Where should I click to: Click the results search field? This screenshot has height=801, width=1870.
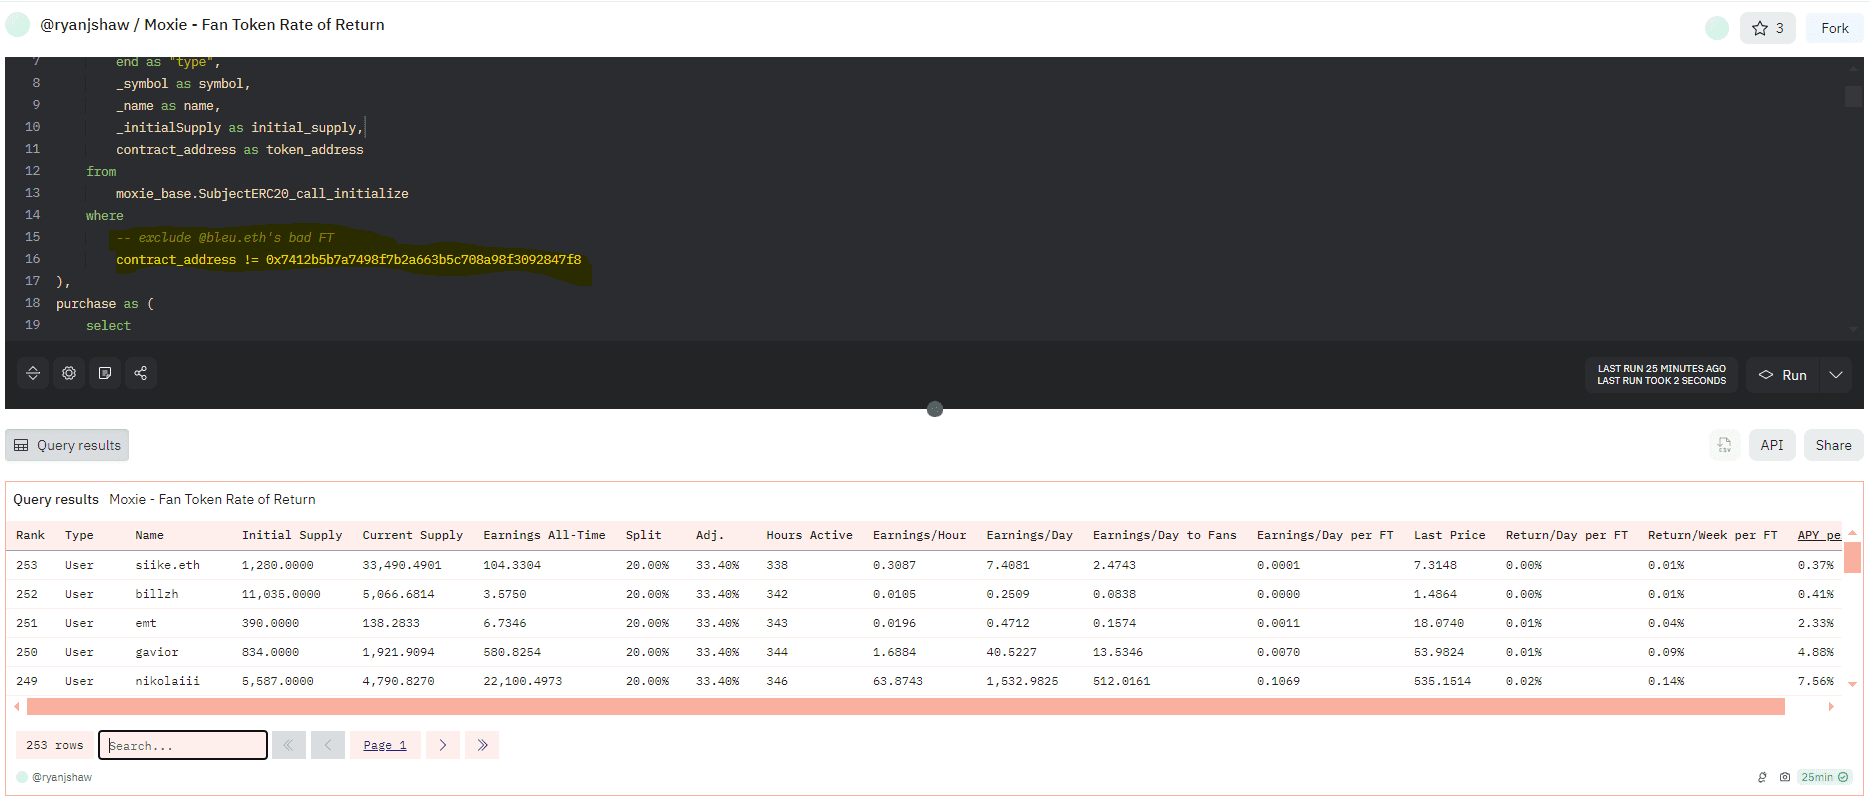coord(183,745)
